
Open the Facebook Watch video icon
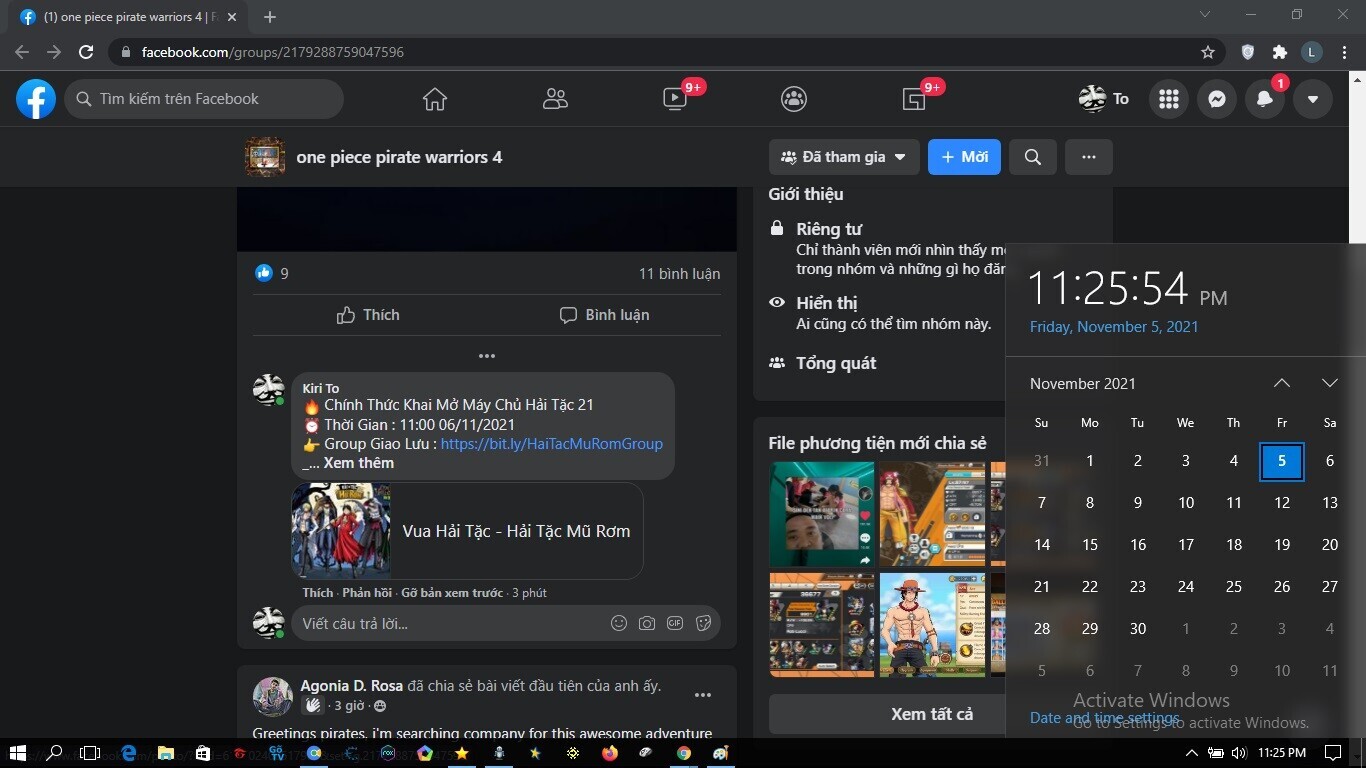click(675, 99)
